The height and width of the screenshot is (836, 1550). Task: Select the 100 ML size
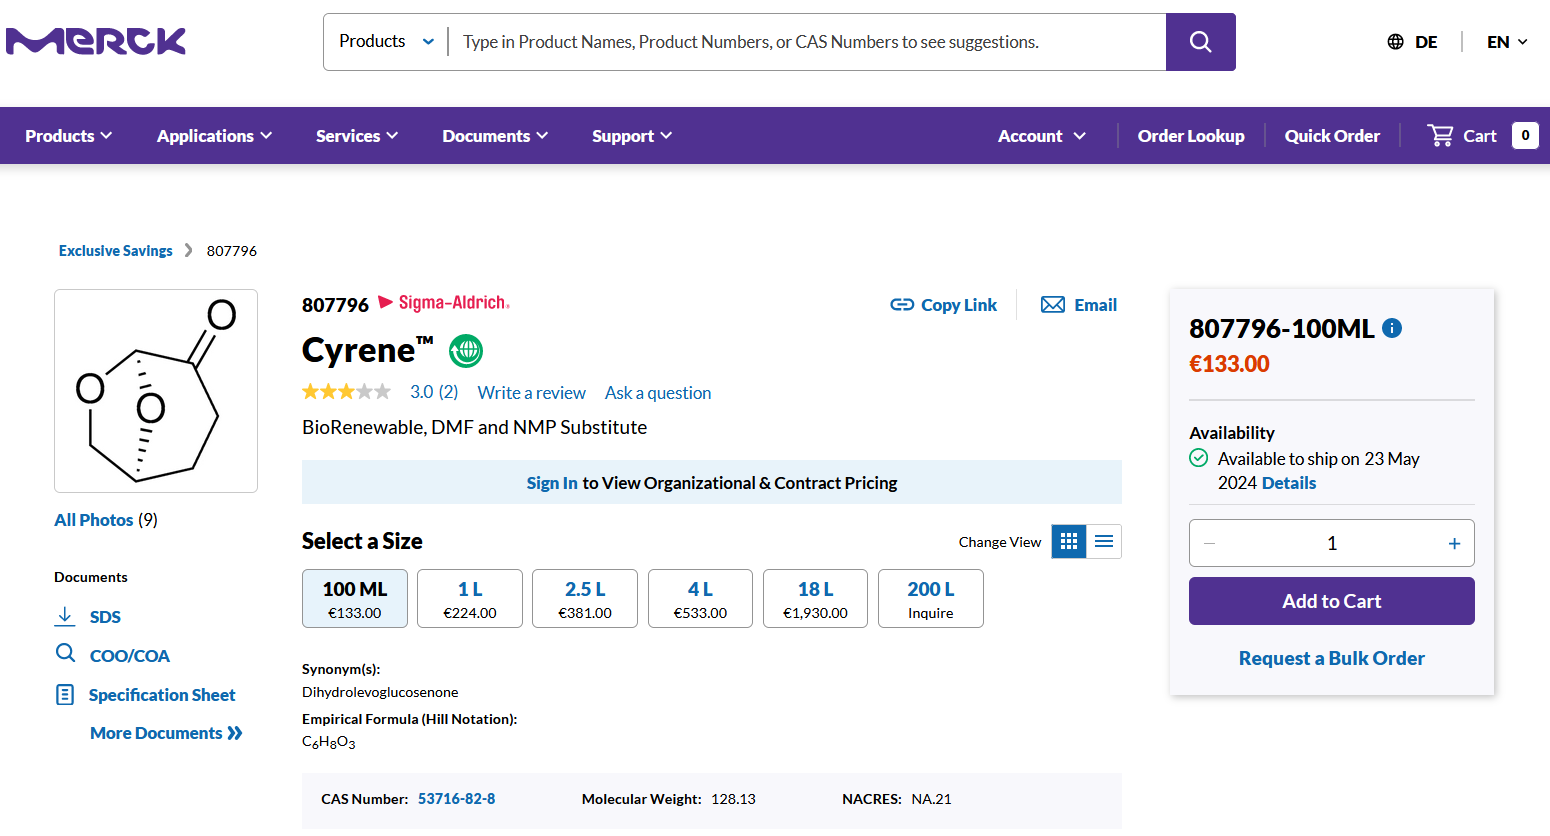click(x=355, y=598)
